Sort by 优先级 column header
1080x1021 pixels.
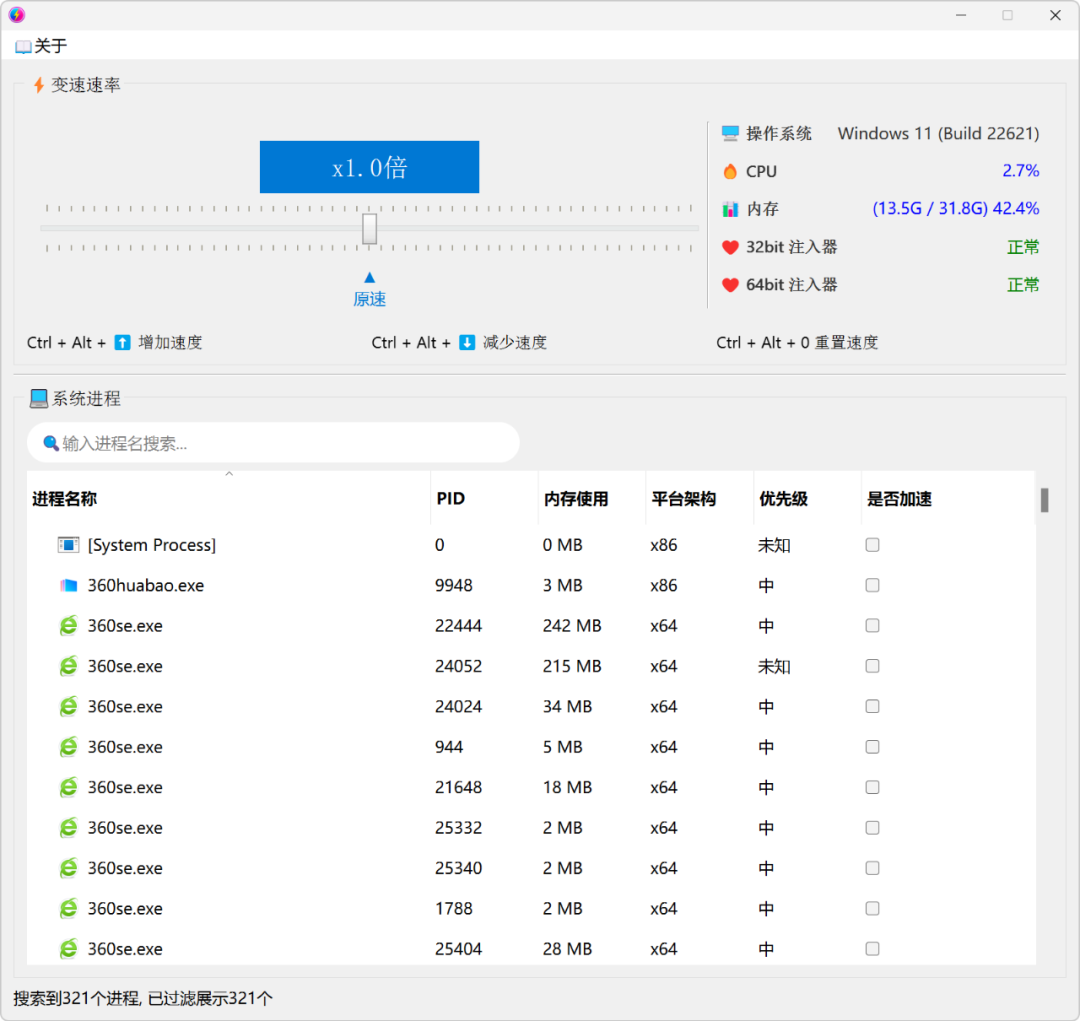[807, 499]
